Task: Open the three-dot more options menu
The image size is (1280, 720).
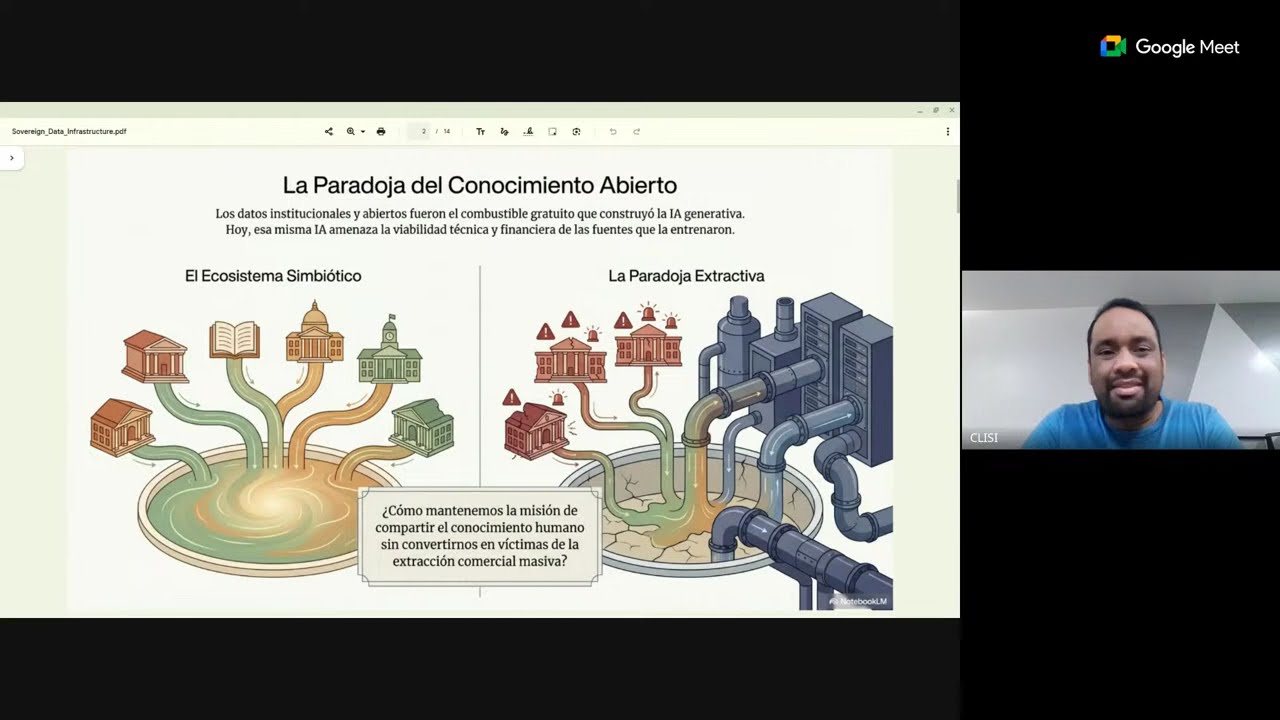Action: point(947,131)
